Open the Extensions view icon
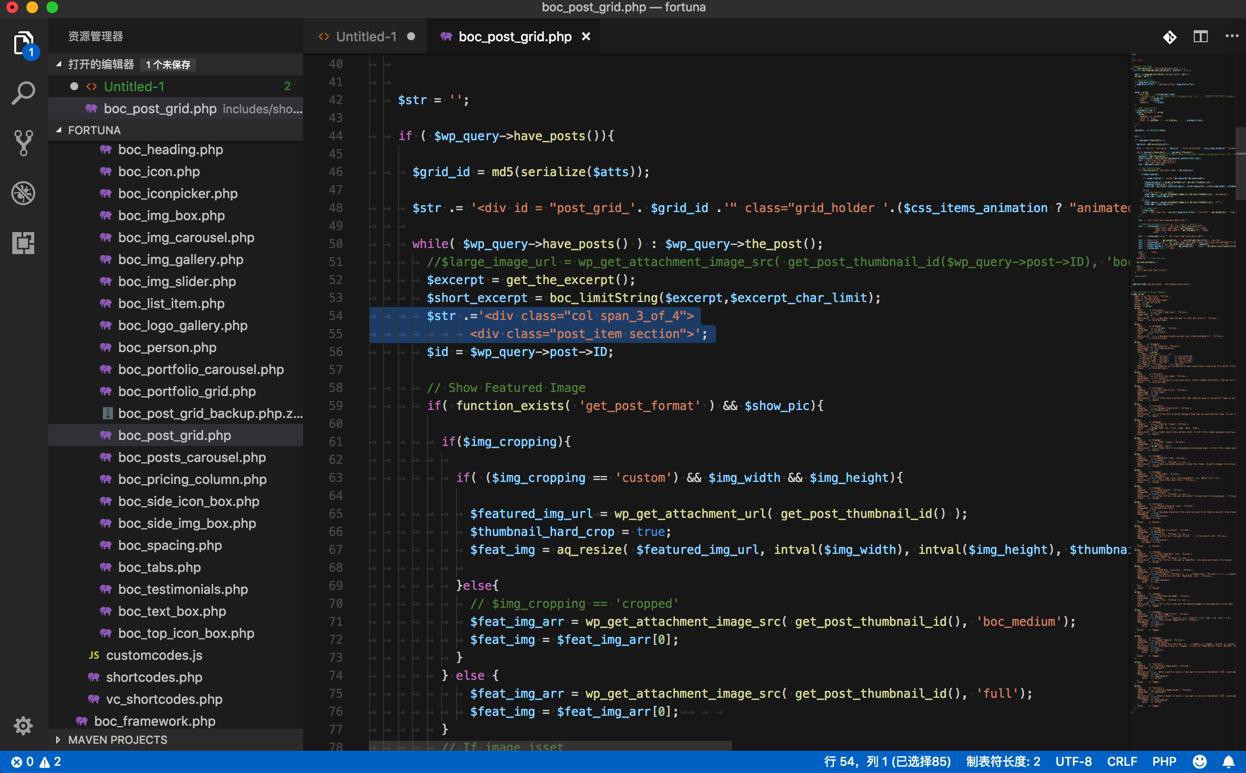This screenshot has width=1246, height=773. (24, 243)
